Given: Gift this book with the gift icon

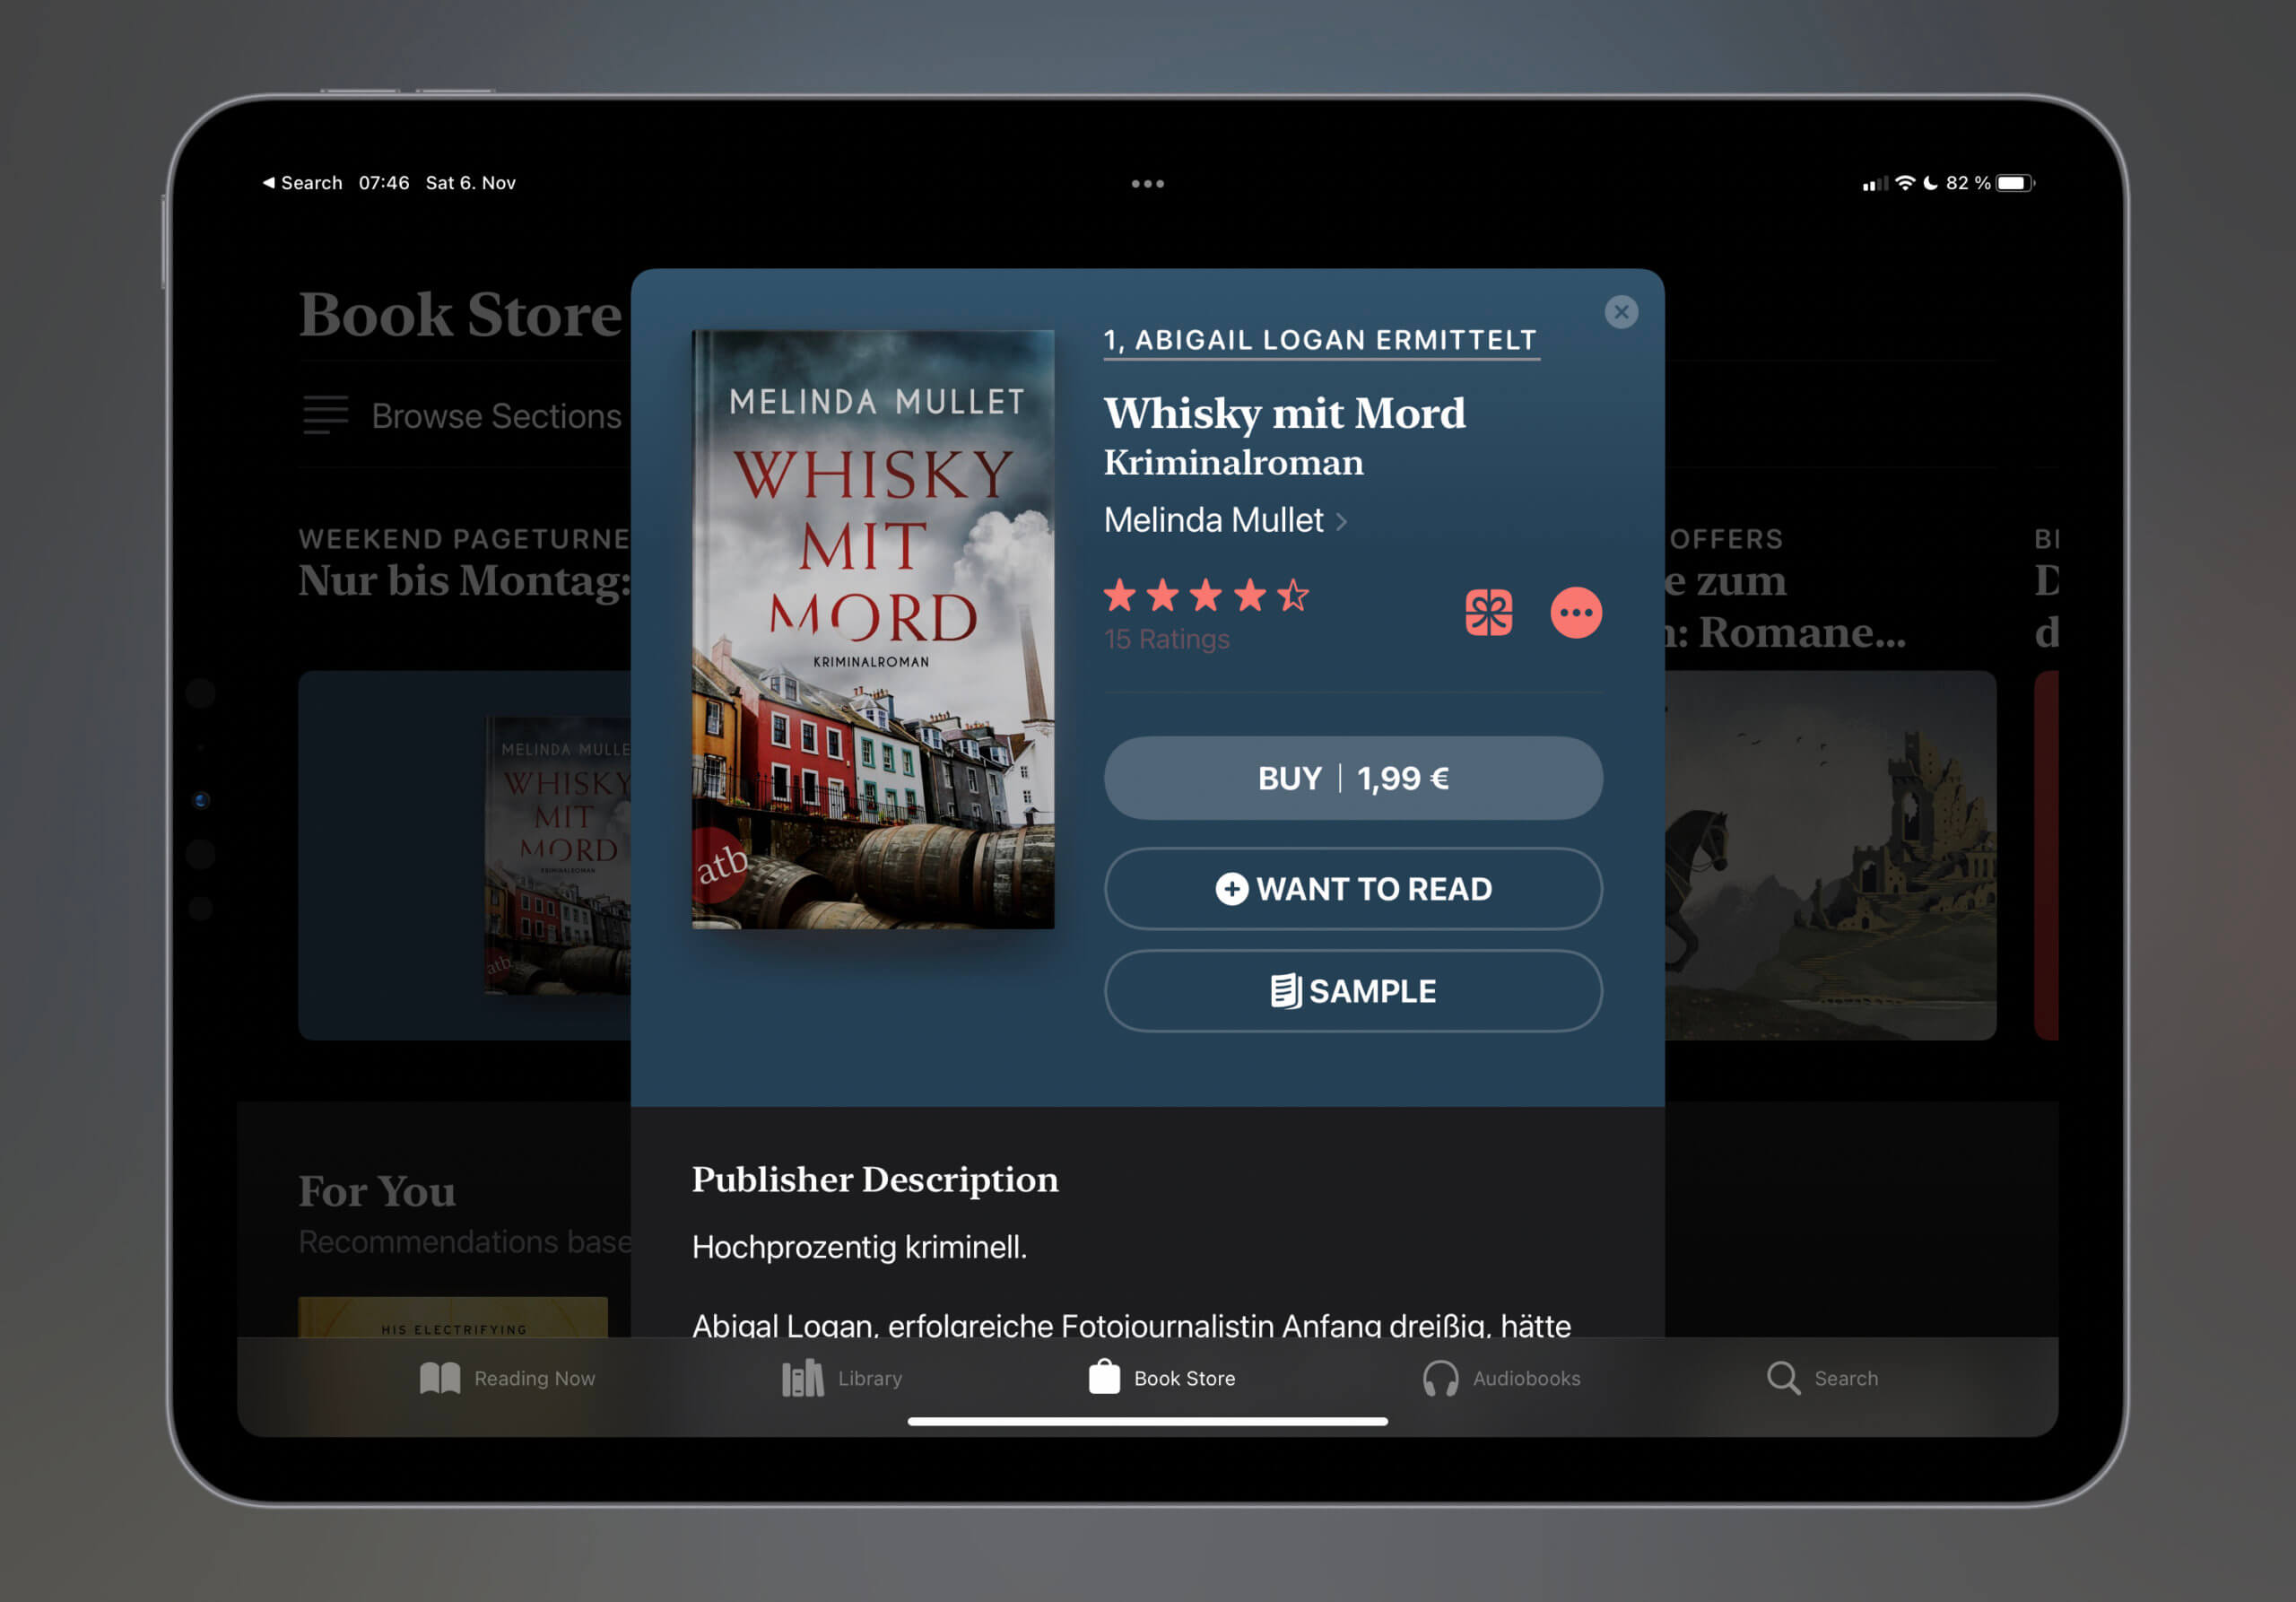Looking at the screenshot, I should point(1488,613).
